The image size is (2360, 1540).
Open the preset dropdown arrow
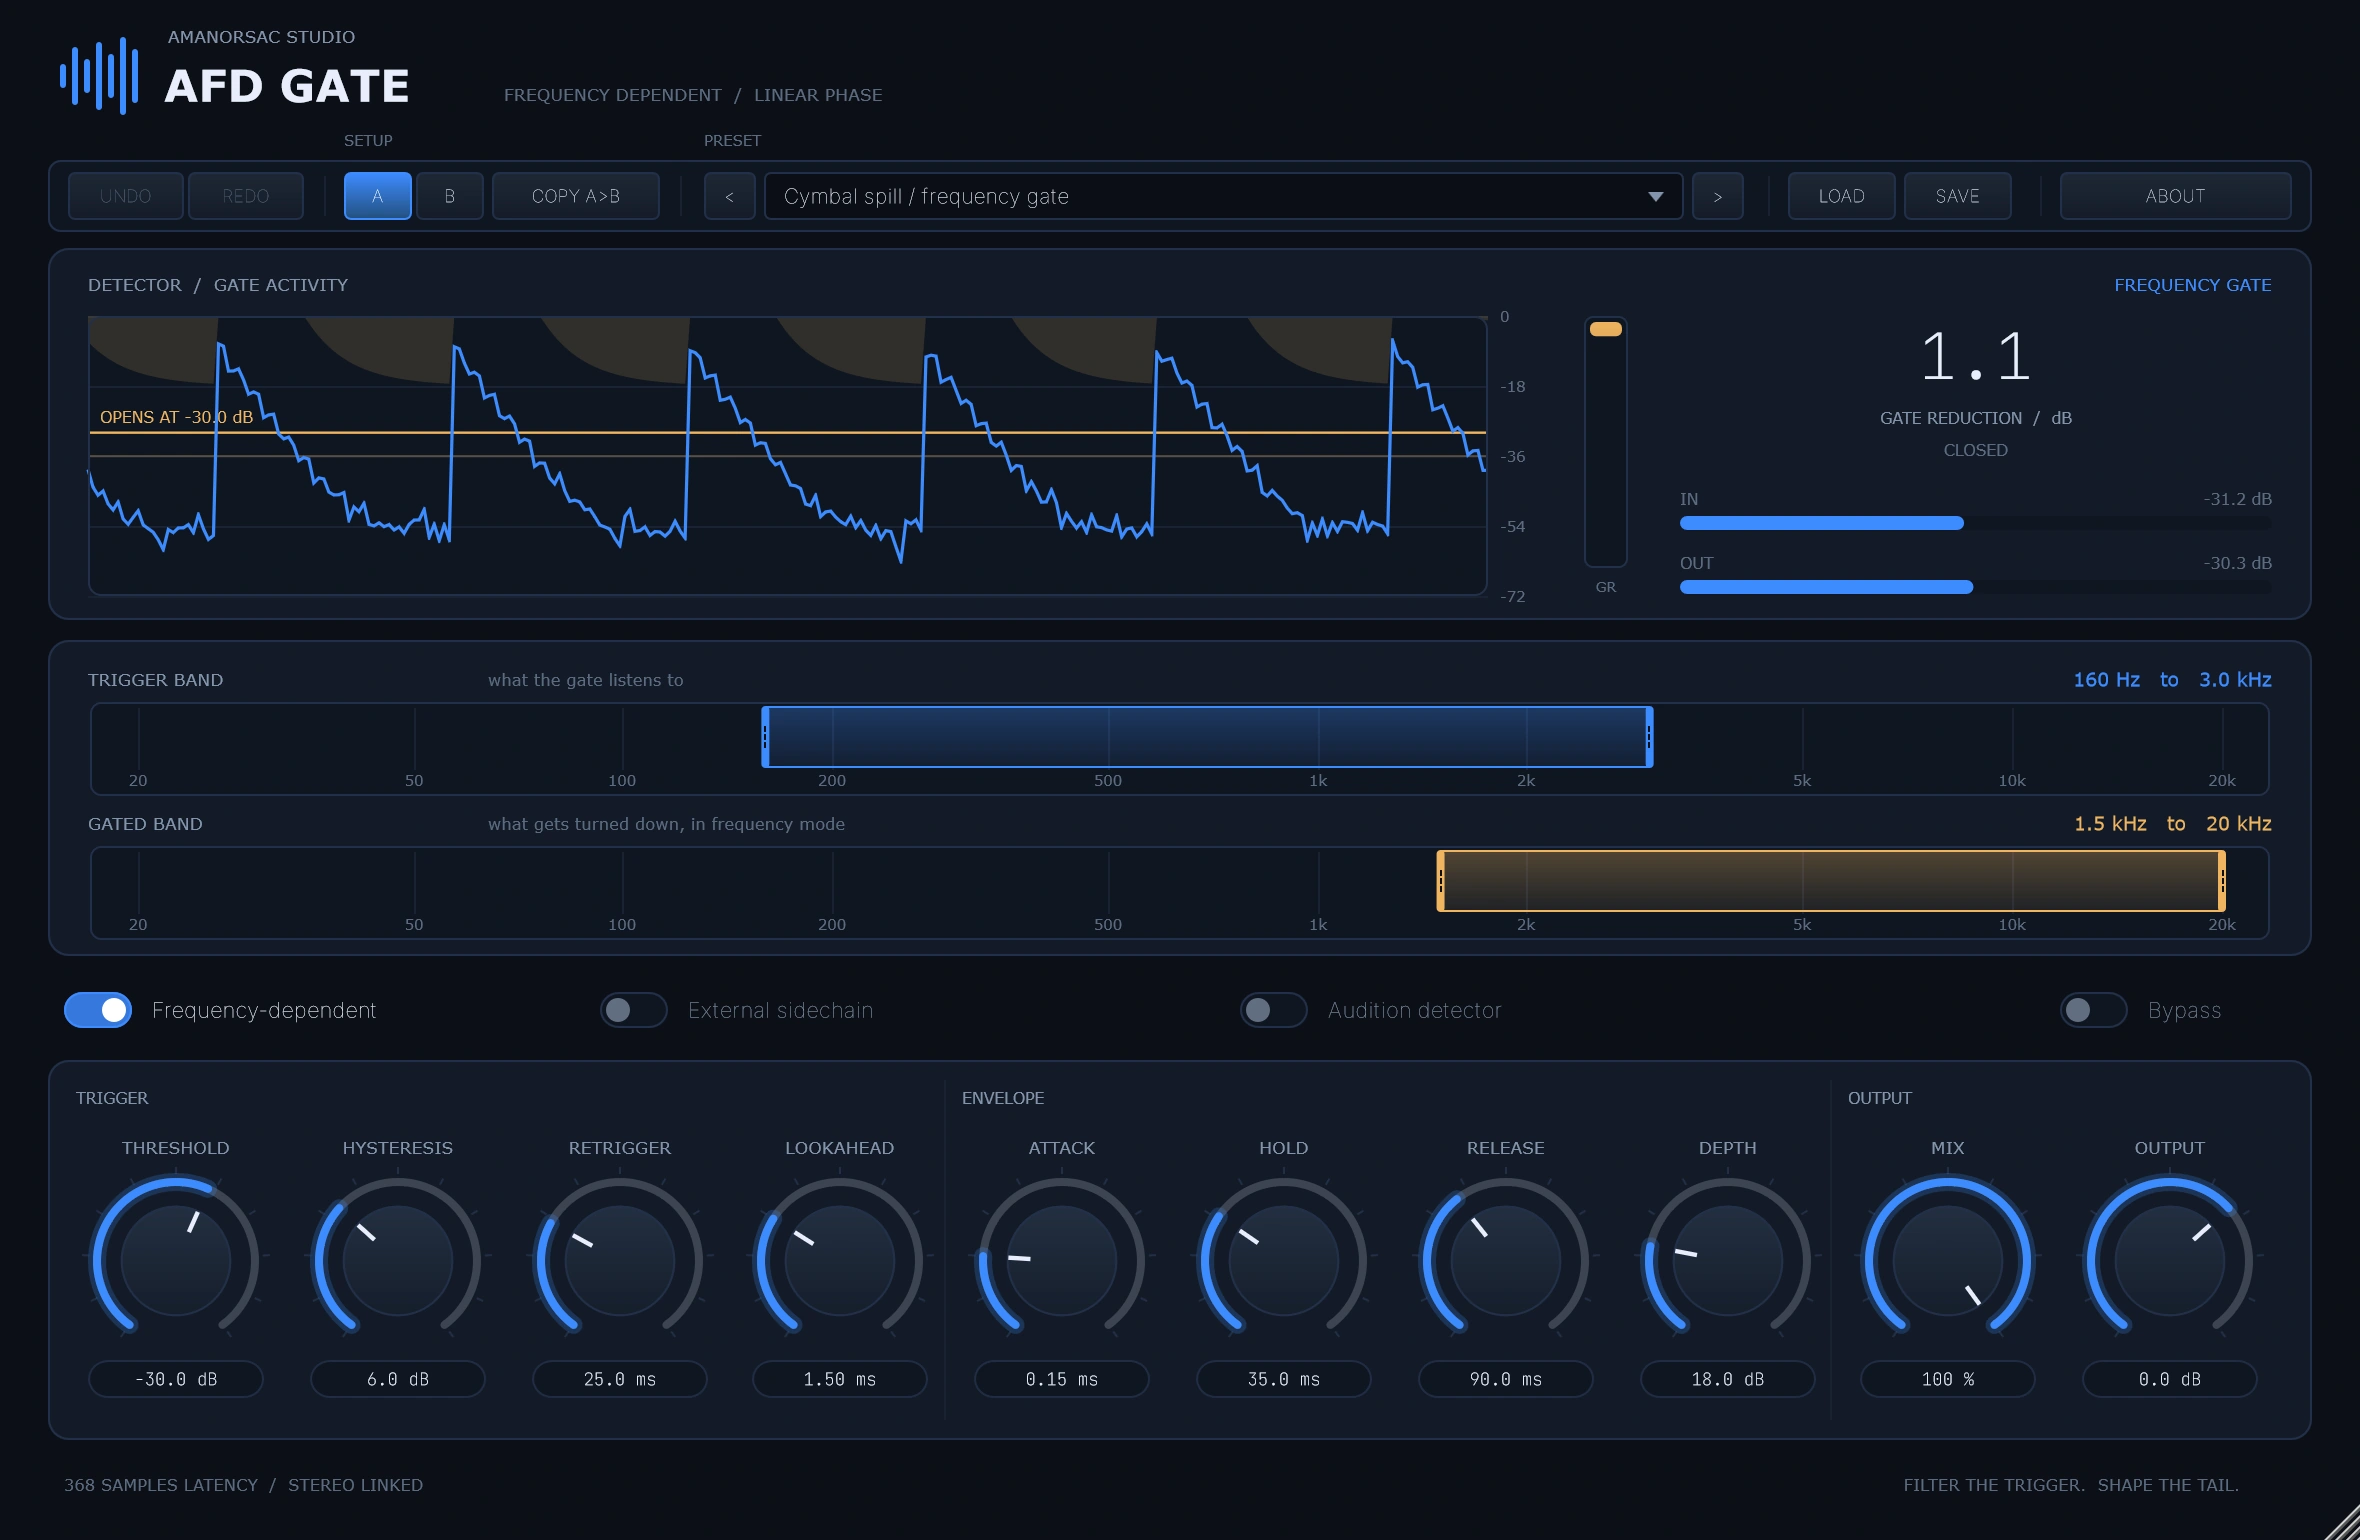[x=1656, y=197]
